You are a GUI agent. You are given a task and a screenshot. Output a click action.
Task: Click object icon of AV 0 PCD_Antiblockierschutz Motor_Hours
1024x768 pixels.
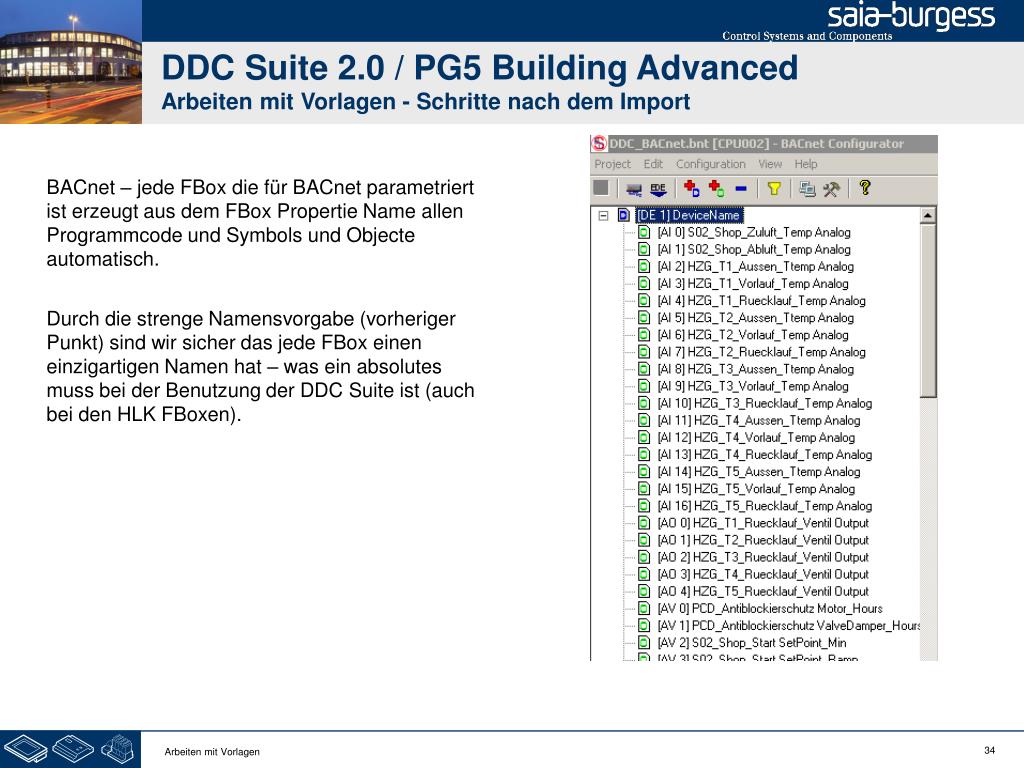pyautogui.click(x=644, y=608)
